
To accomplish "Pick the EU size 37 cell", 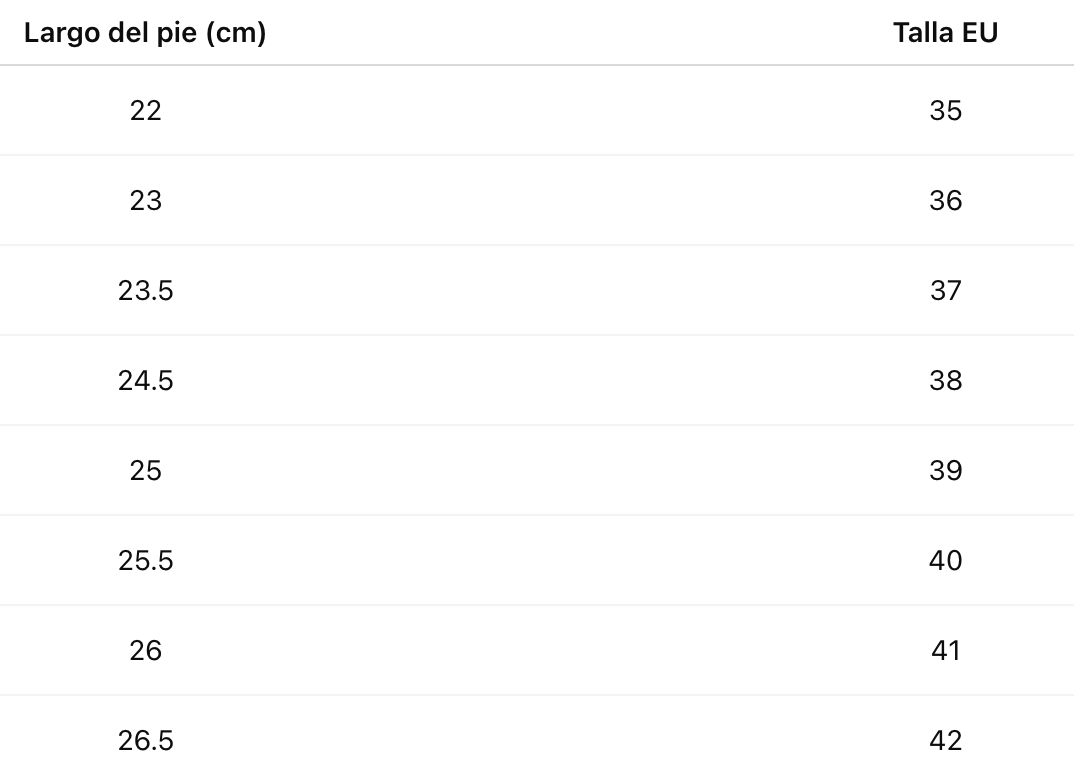I will pyautogui.click(x=945, y=290).
